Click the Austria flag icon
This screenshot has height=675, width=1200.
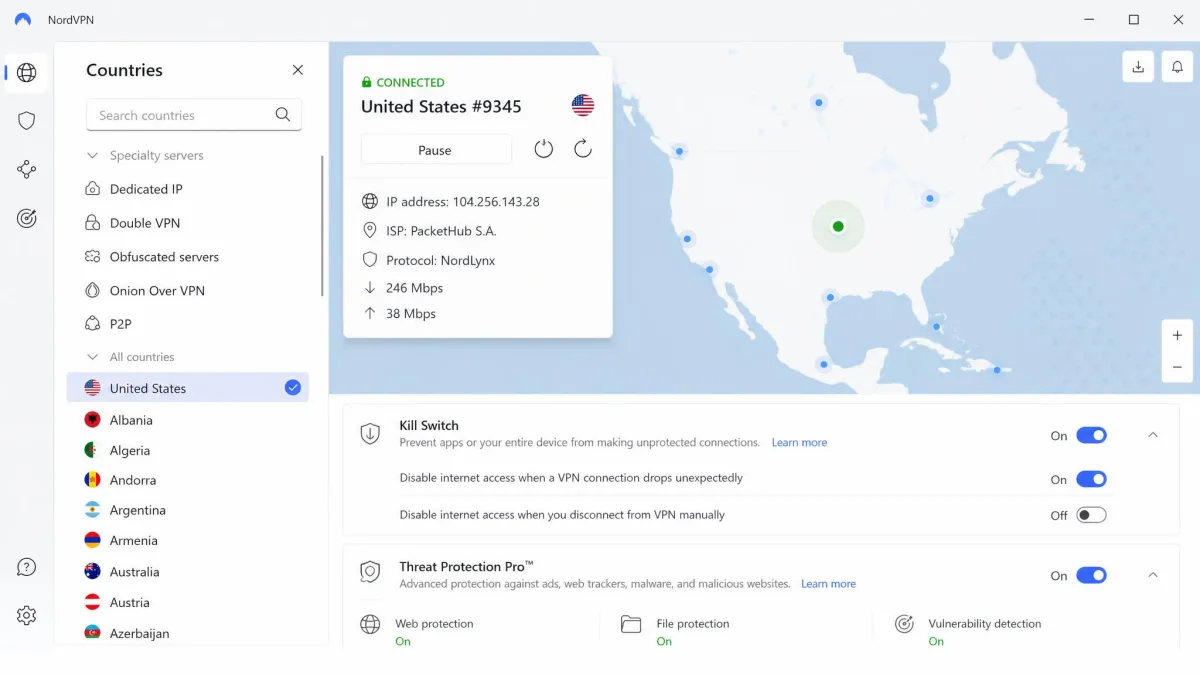pyautogui.click(x=93, y=602)
